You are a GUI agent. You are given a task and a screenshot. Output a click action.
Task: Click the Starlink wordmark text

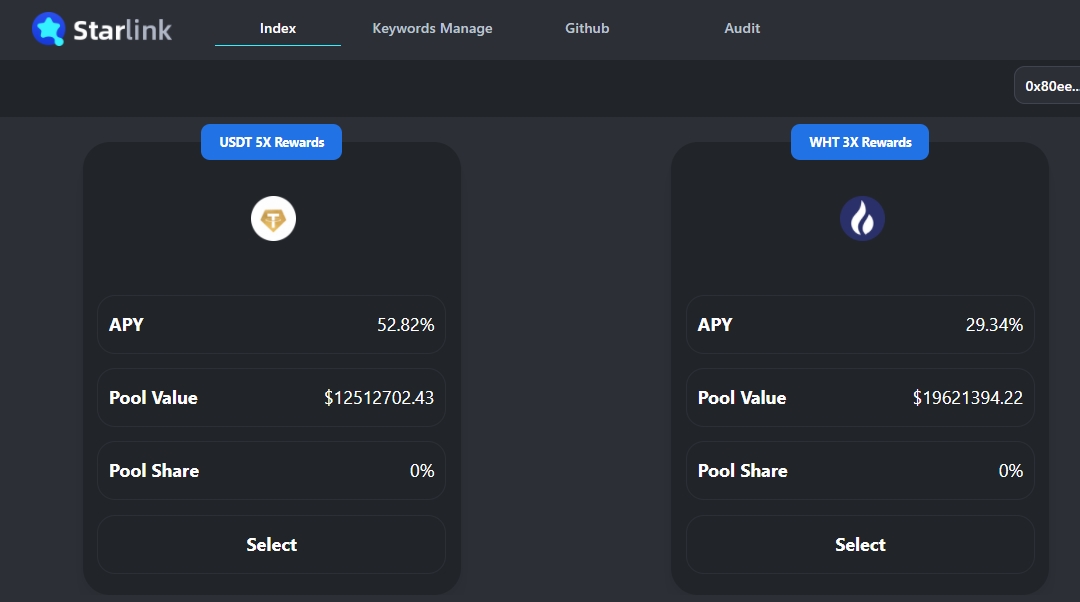pyautogui.click(x=122, y=30)
